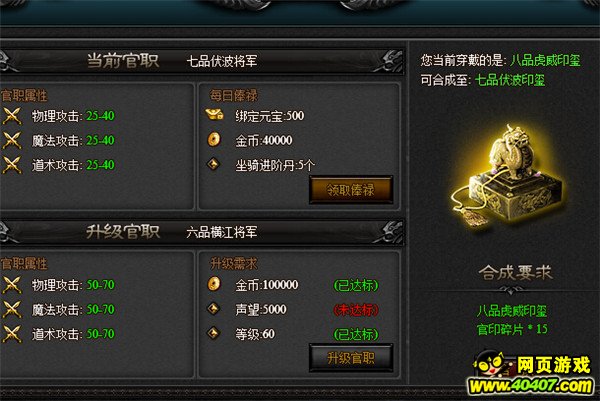Click crossed swords icon beside 道术攻击:50-70
The height and width of the screenshot is (401, 600).
click(12, 334)
